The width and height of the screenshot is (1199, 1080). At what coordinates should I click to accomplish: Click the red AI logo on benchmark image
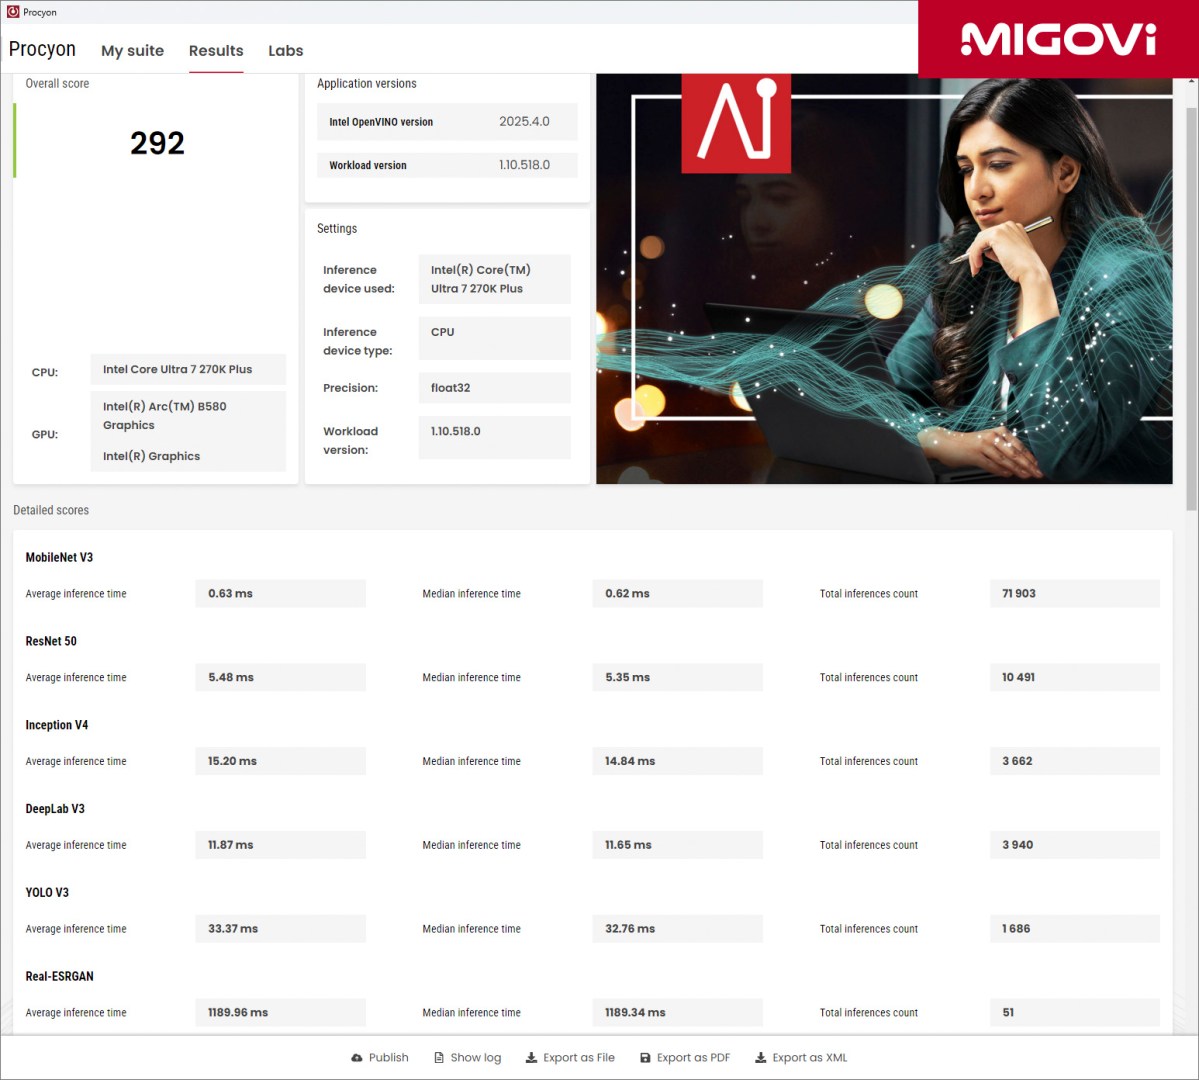click(736, 120)
